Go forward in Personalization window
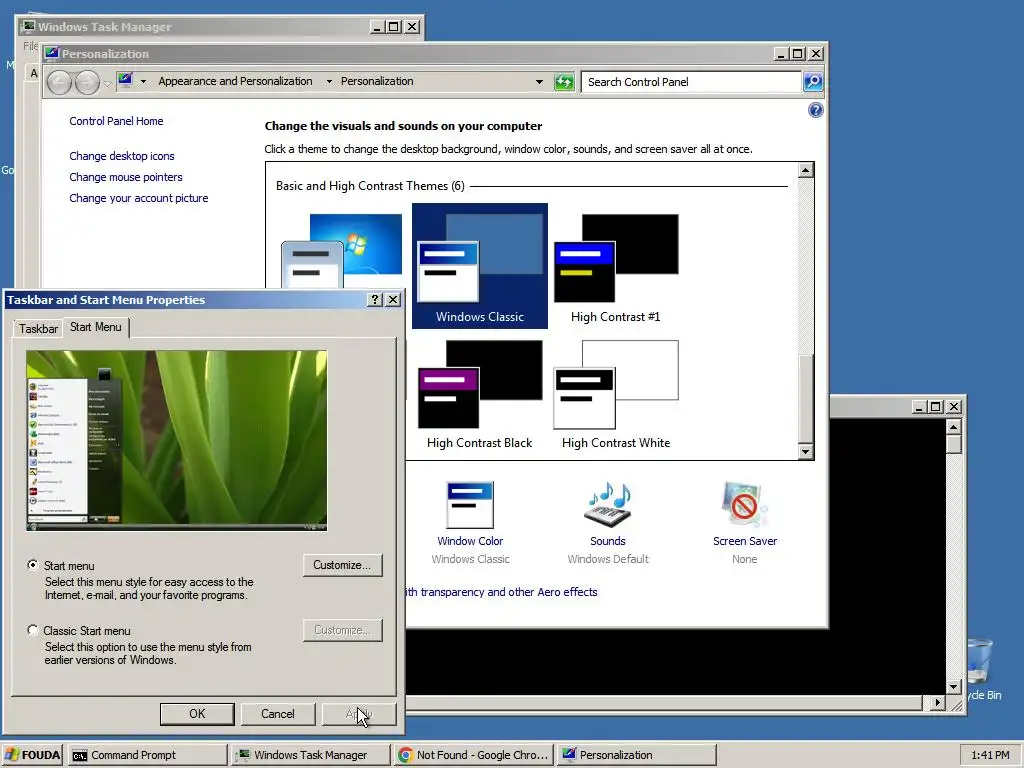 (88, 82)
